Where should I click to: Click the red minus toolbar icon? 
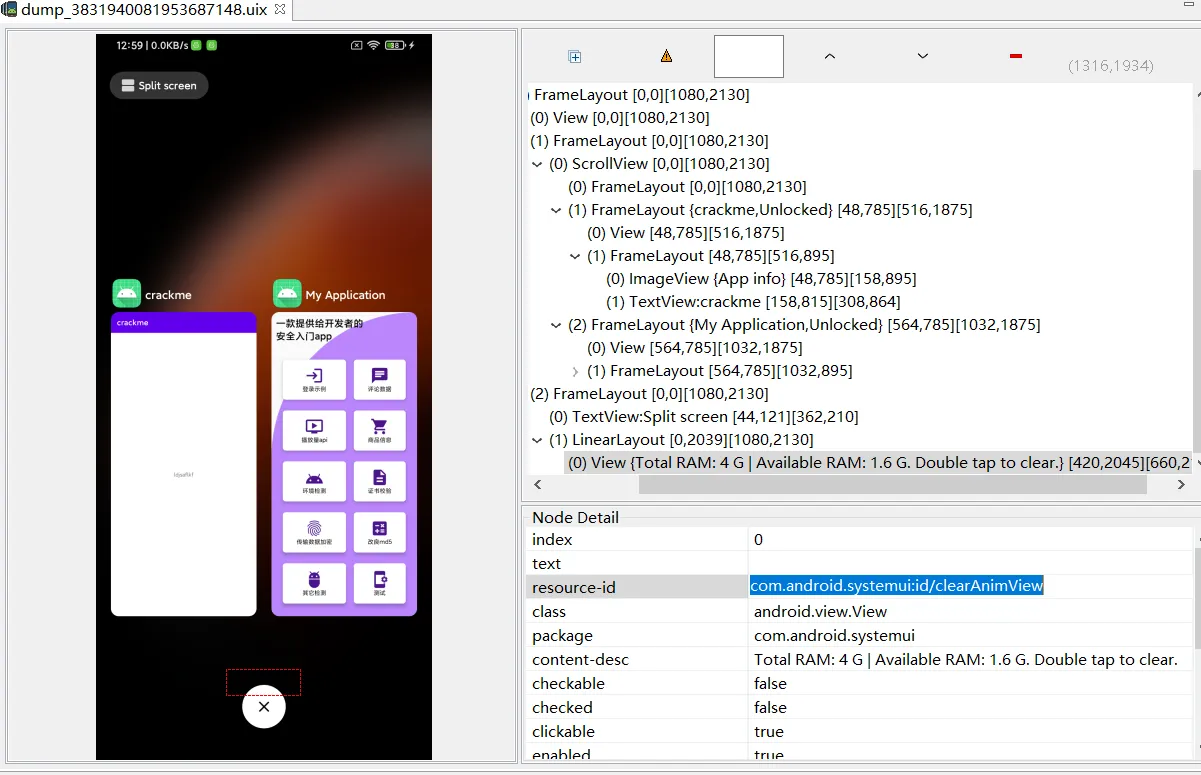pyautogui.click(x=1016, y=57)
